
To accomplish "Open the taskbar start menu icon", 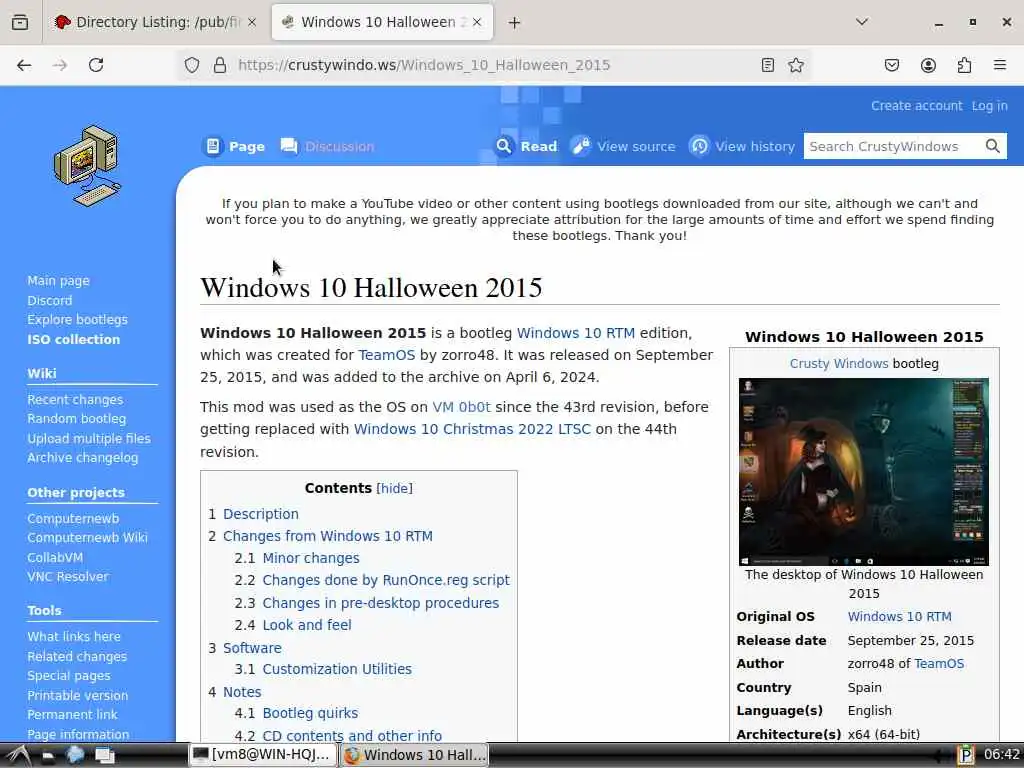I will tap(18, 755).
